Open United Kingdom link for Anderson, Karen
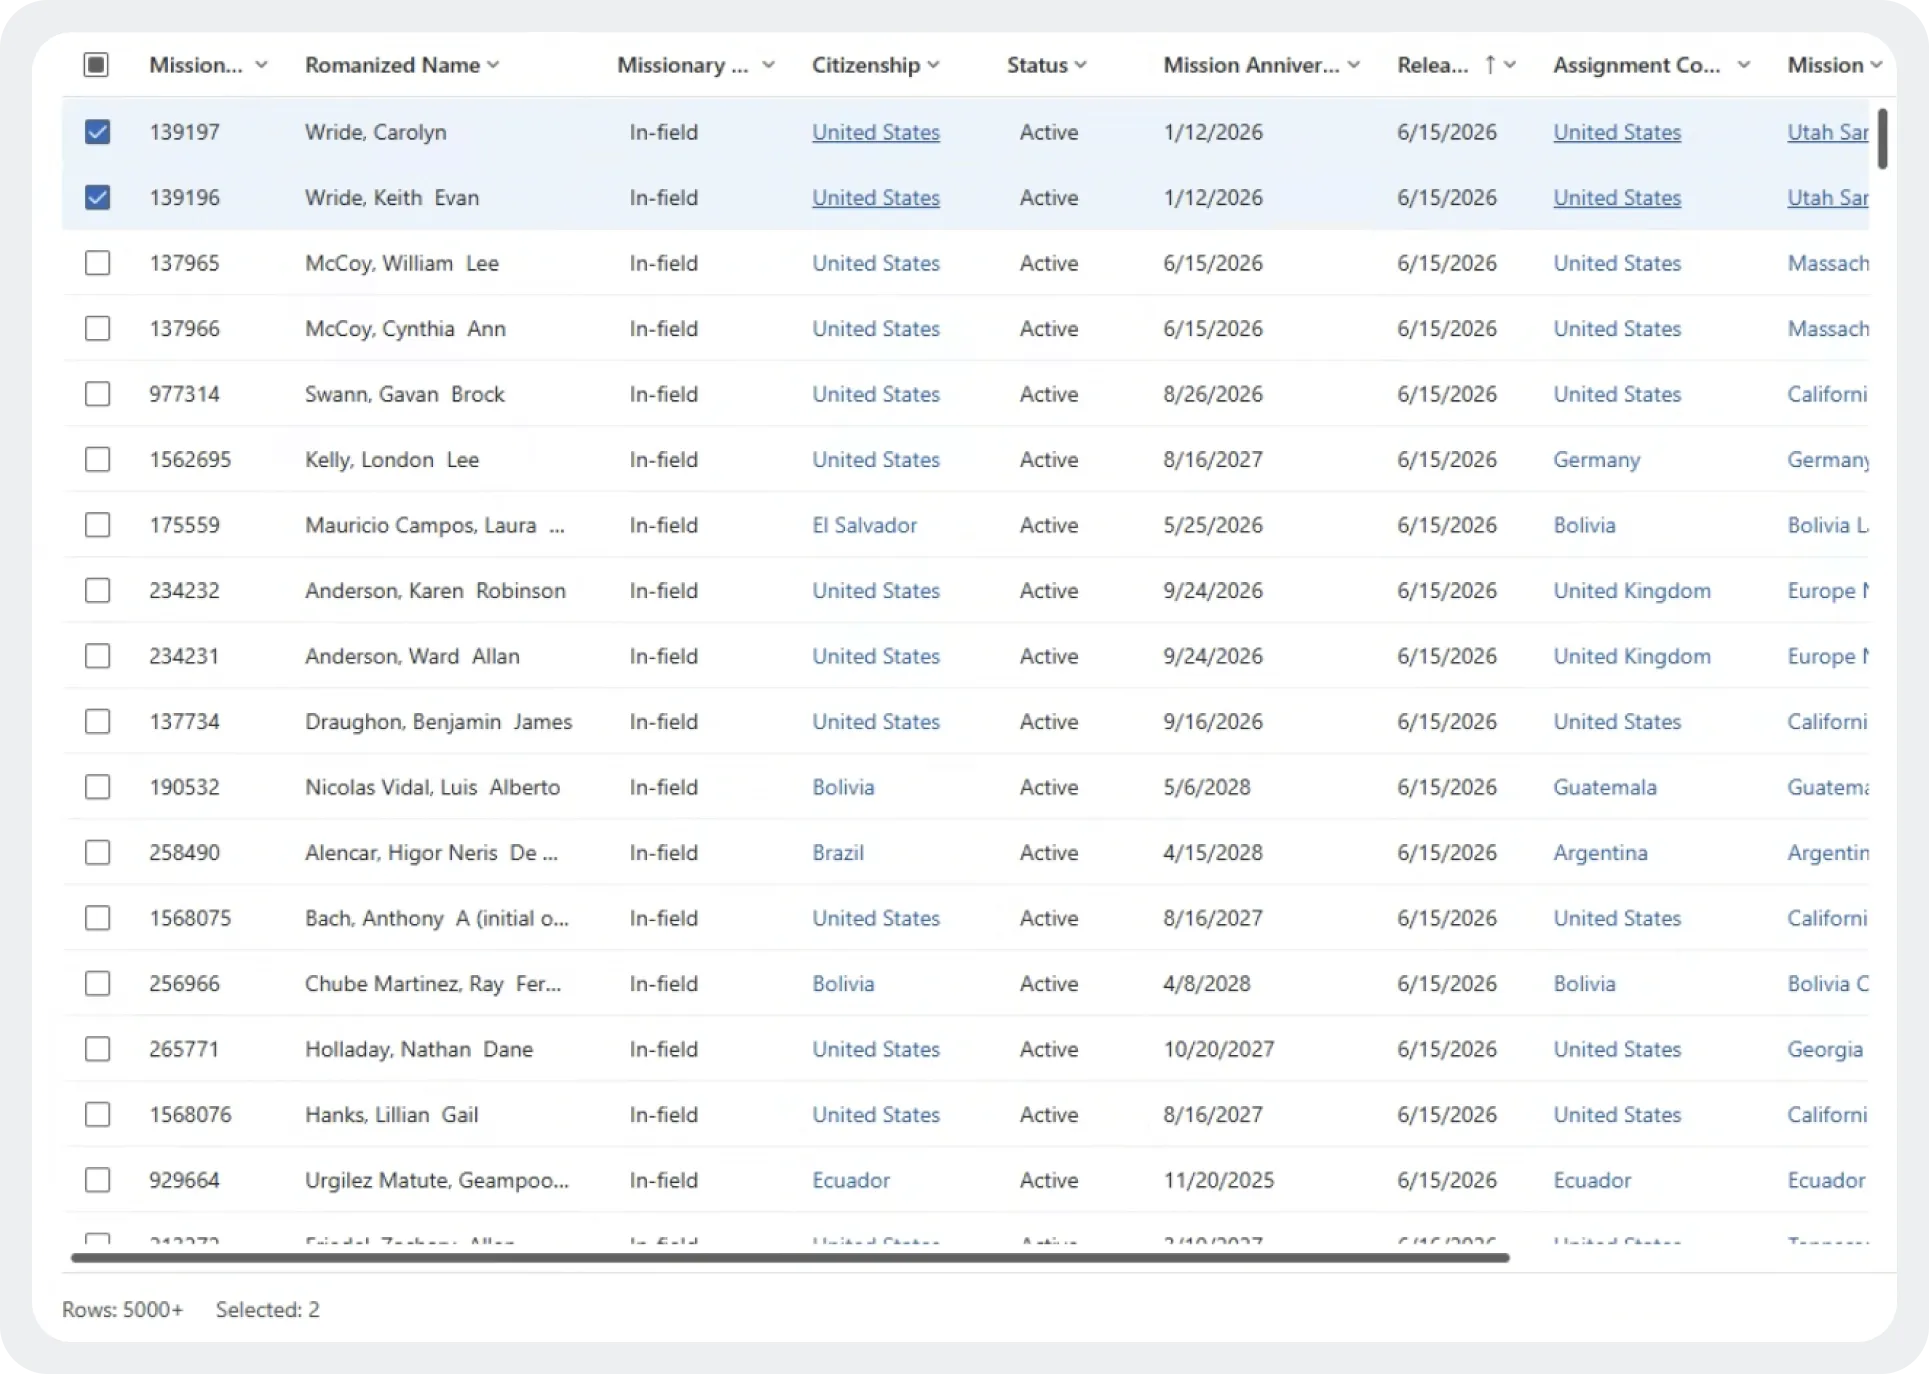1929x1374 pixels. (1631, 590)
